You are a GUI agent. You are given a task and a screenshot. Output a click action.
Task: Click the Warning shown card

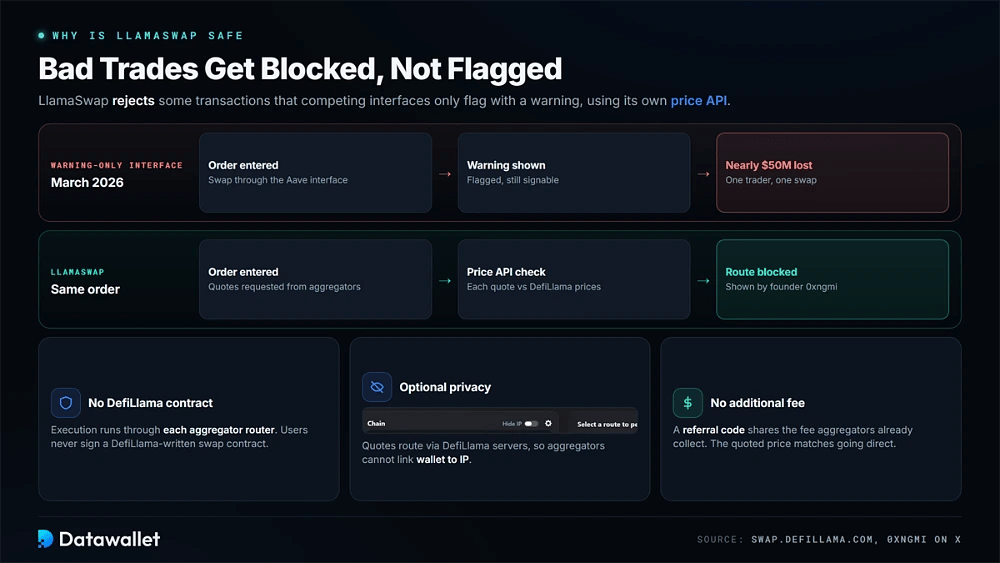[x=574, y=173]
